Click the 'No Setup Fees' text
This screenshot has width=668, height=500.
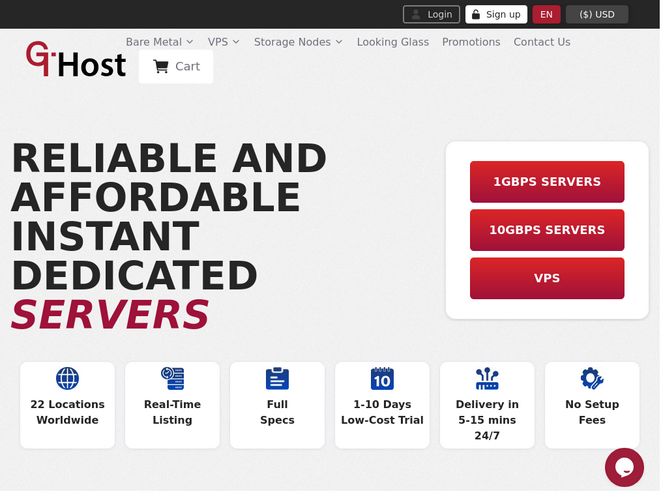[x=592, y=412]
